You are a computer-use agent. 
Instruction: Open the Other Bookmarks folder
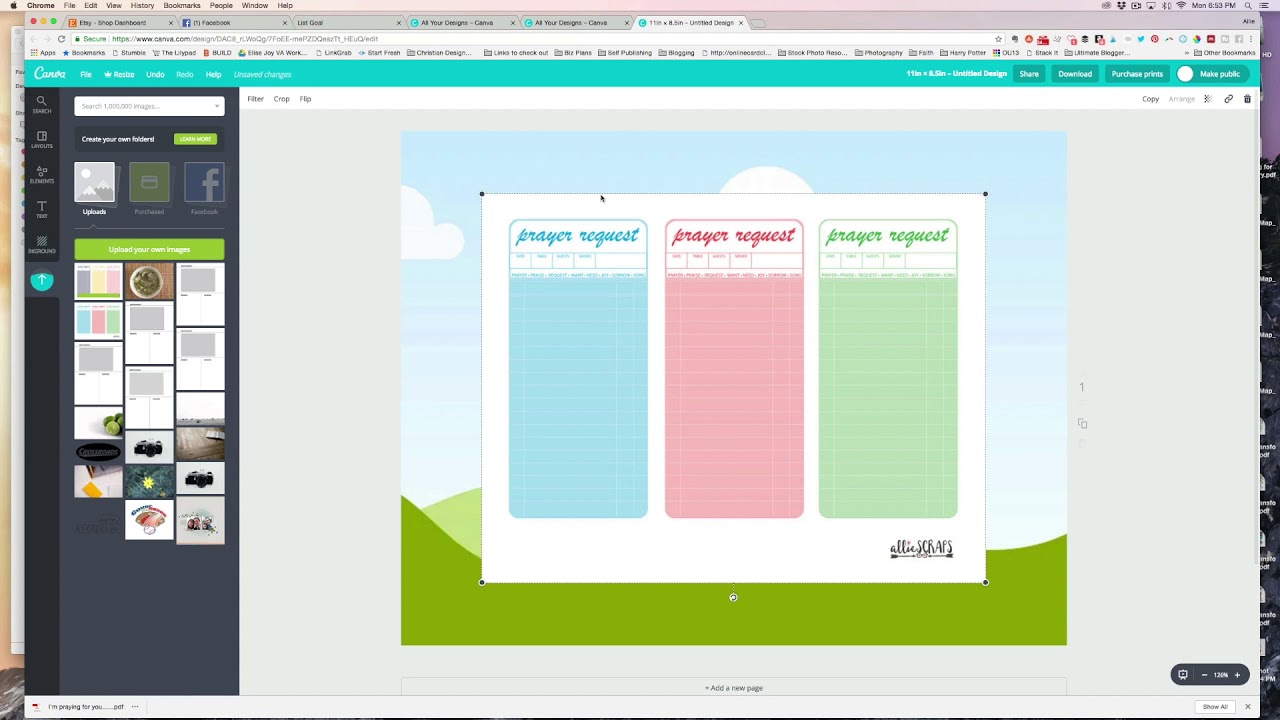pos(1225,52)
